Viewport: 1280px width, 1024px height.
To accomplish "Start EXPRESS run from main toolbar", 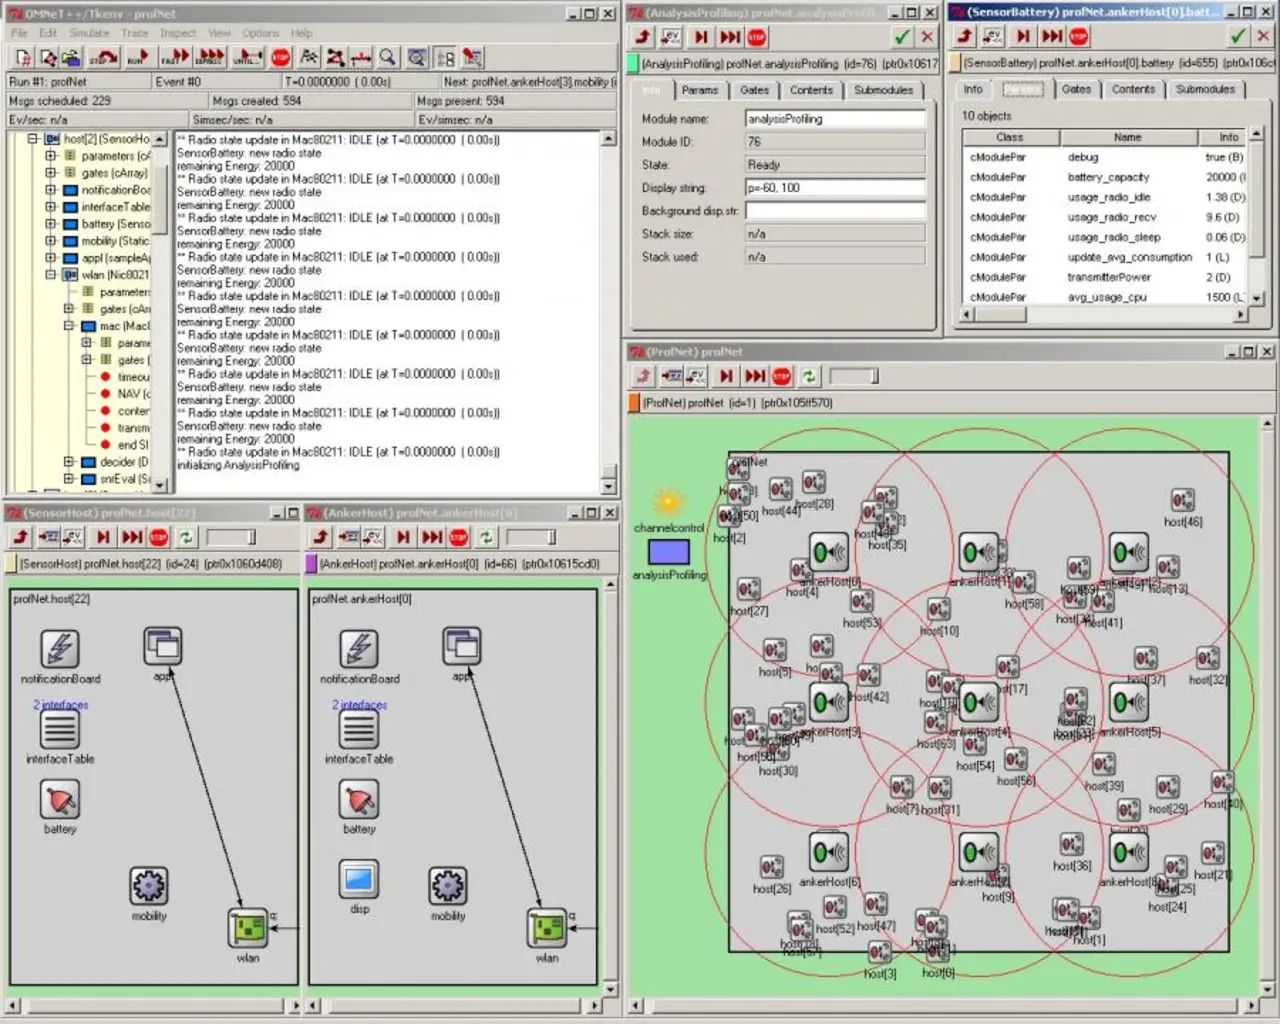I will [x=210, y=58].
